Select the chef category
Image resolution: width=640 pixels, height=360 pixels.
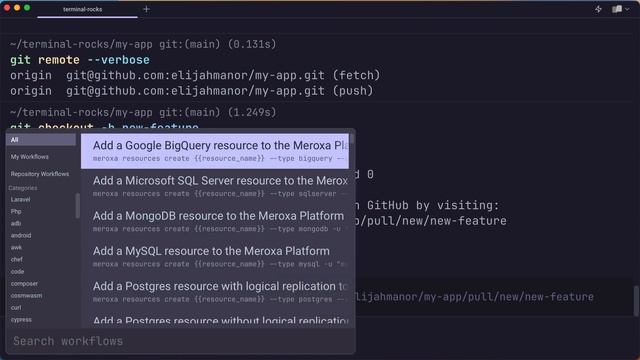(17, 259)
